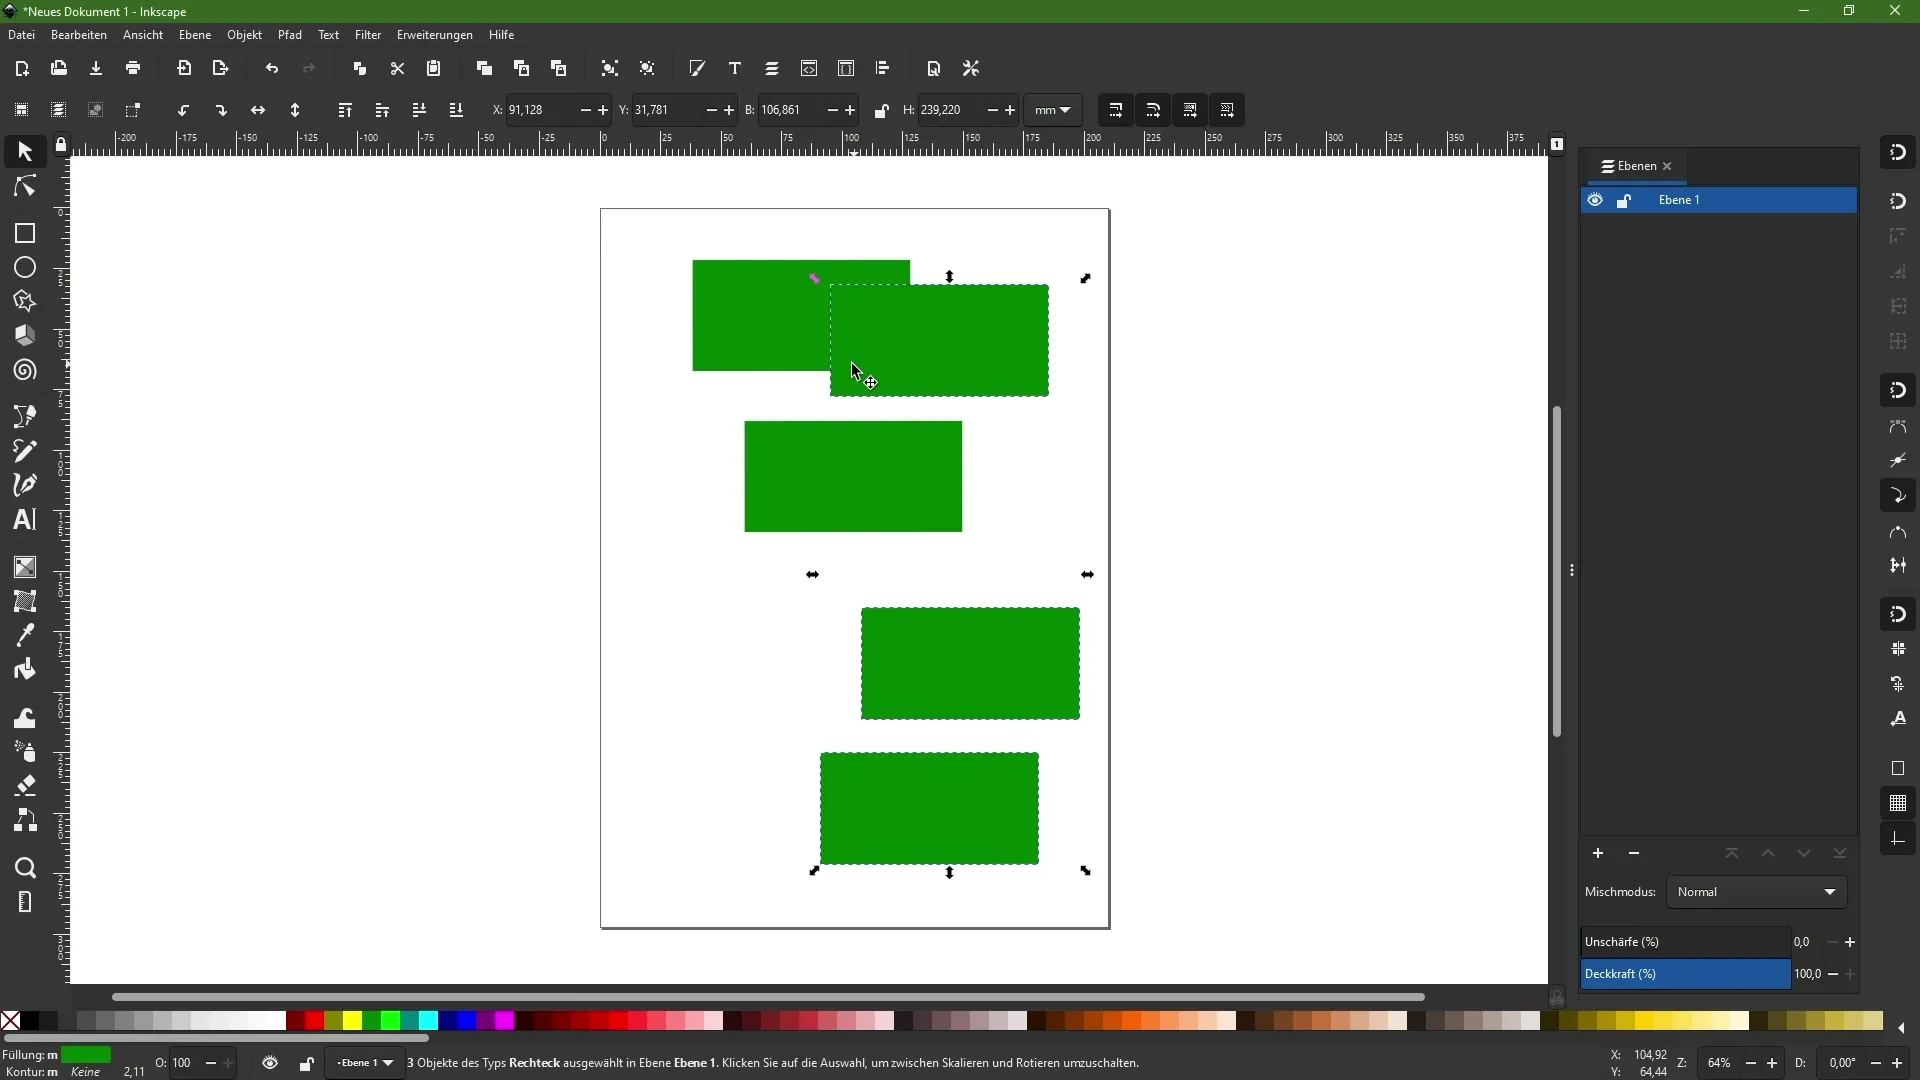This screenshot has height=1080, width=1920.
Task: Adjust the Unschärfe blur slider
Action: tap(1685, 942)
